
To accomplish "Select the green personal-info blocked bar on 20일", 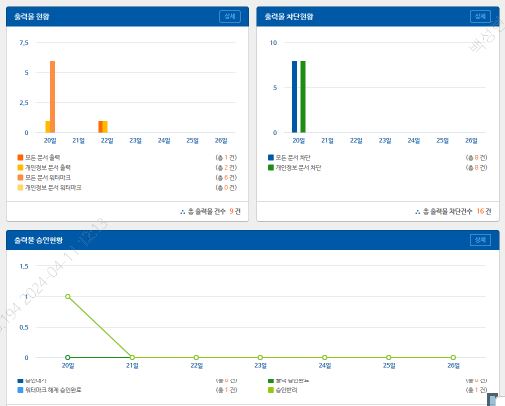I will [x=303, y=97].
